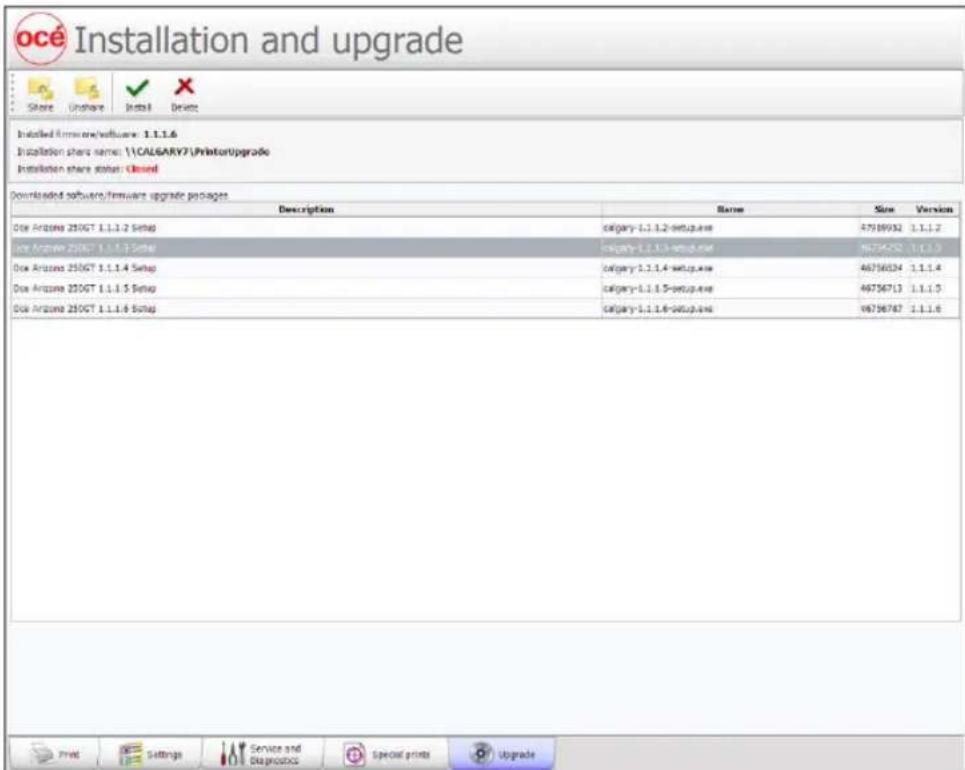The height and width of the screenshot is (770, 965).
Task: Sort by the Name column header
Action: (730, 210)
